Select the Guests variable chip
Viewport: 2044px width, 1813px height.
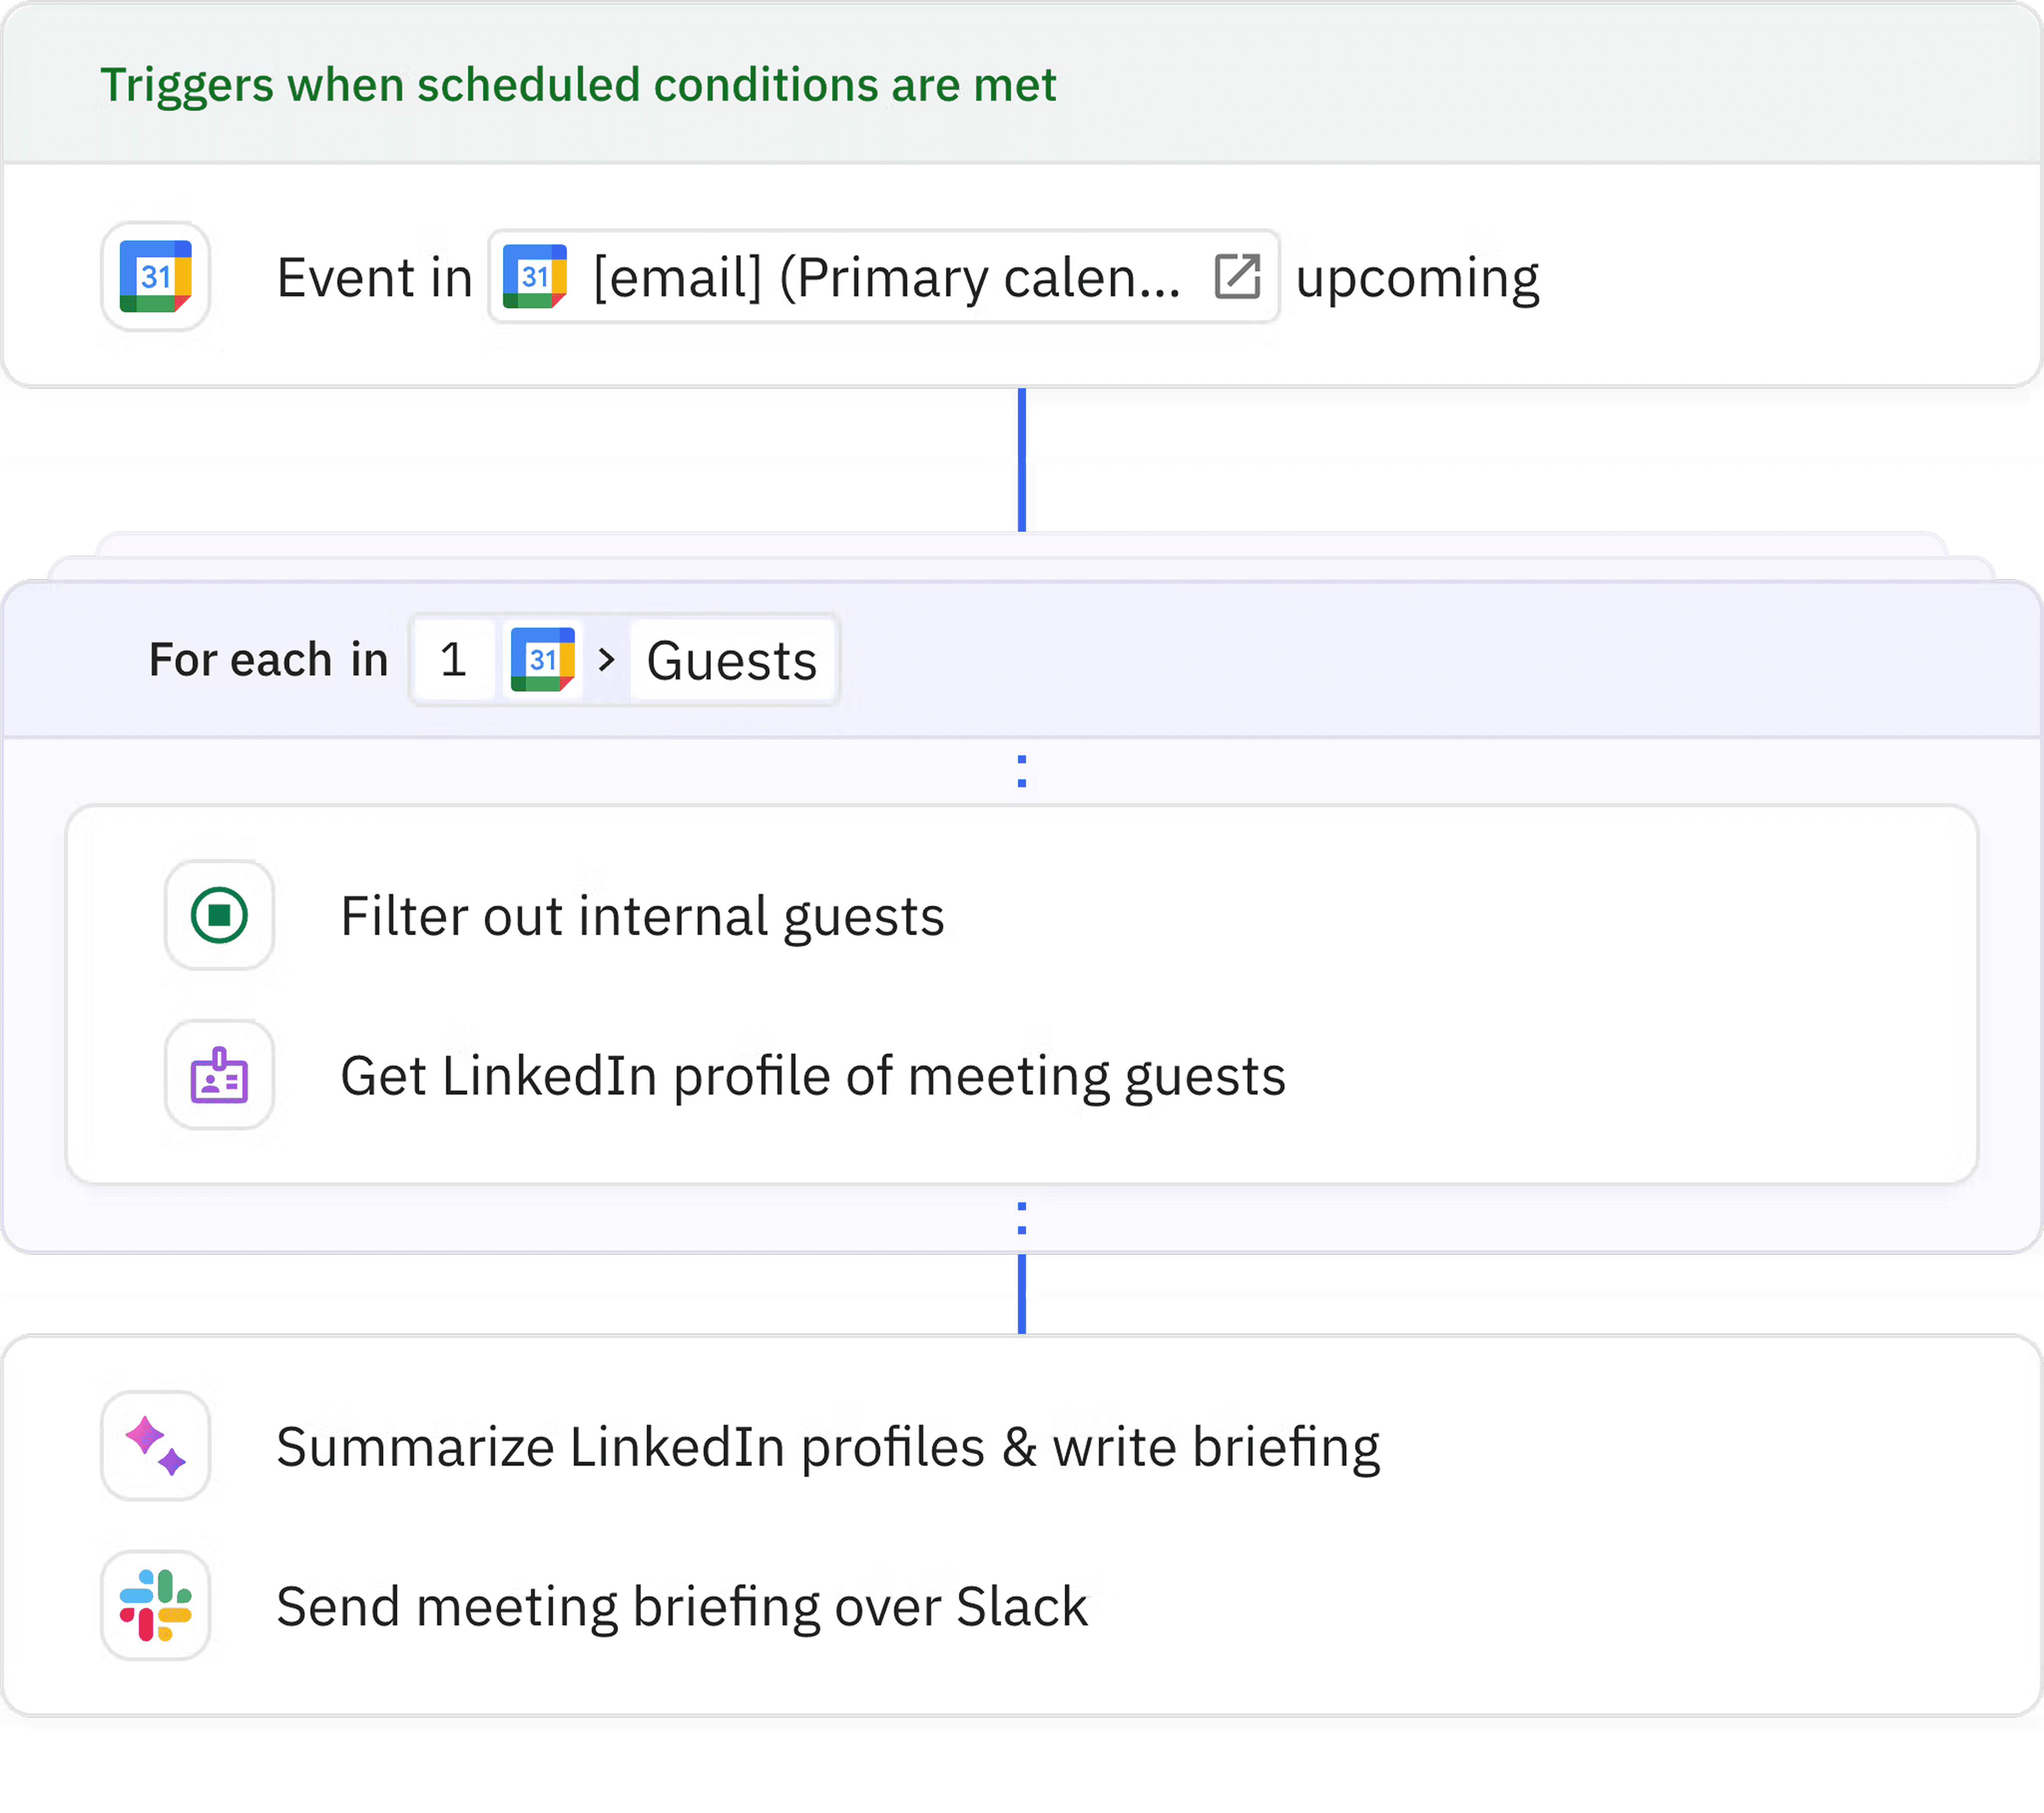(x=732, y=660)
